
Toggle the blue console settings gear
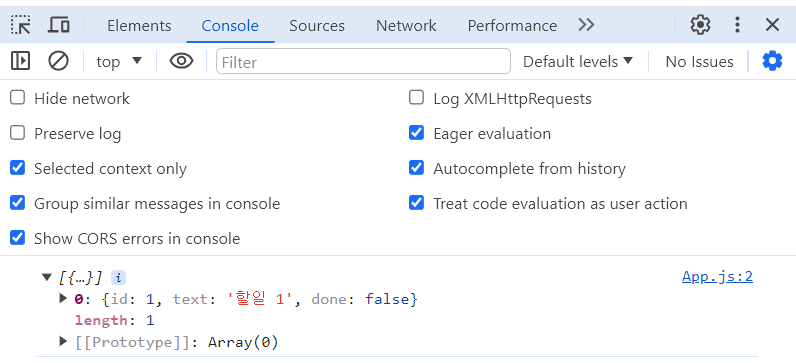[x=772, y=61]
